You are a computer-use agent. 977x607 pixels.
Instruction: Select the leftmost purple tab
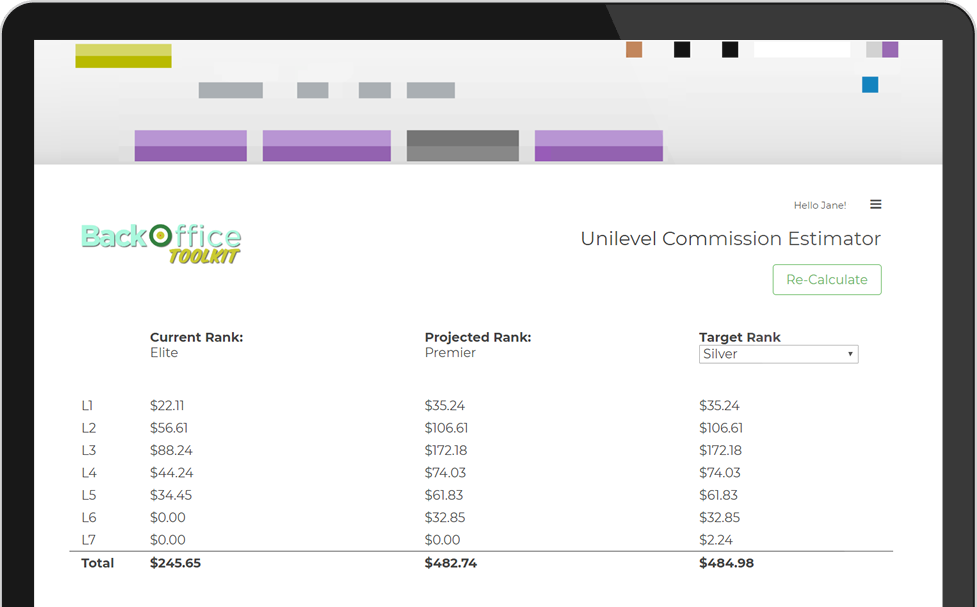tap(190, 146)
